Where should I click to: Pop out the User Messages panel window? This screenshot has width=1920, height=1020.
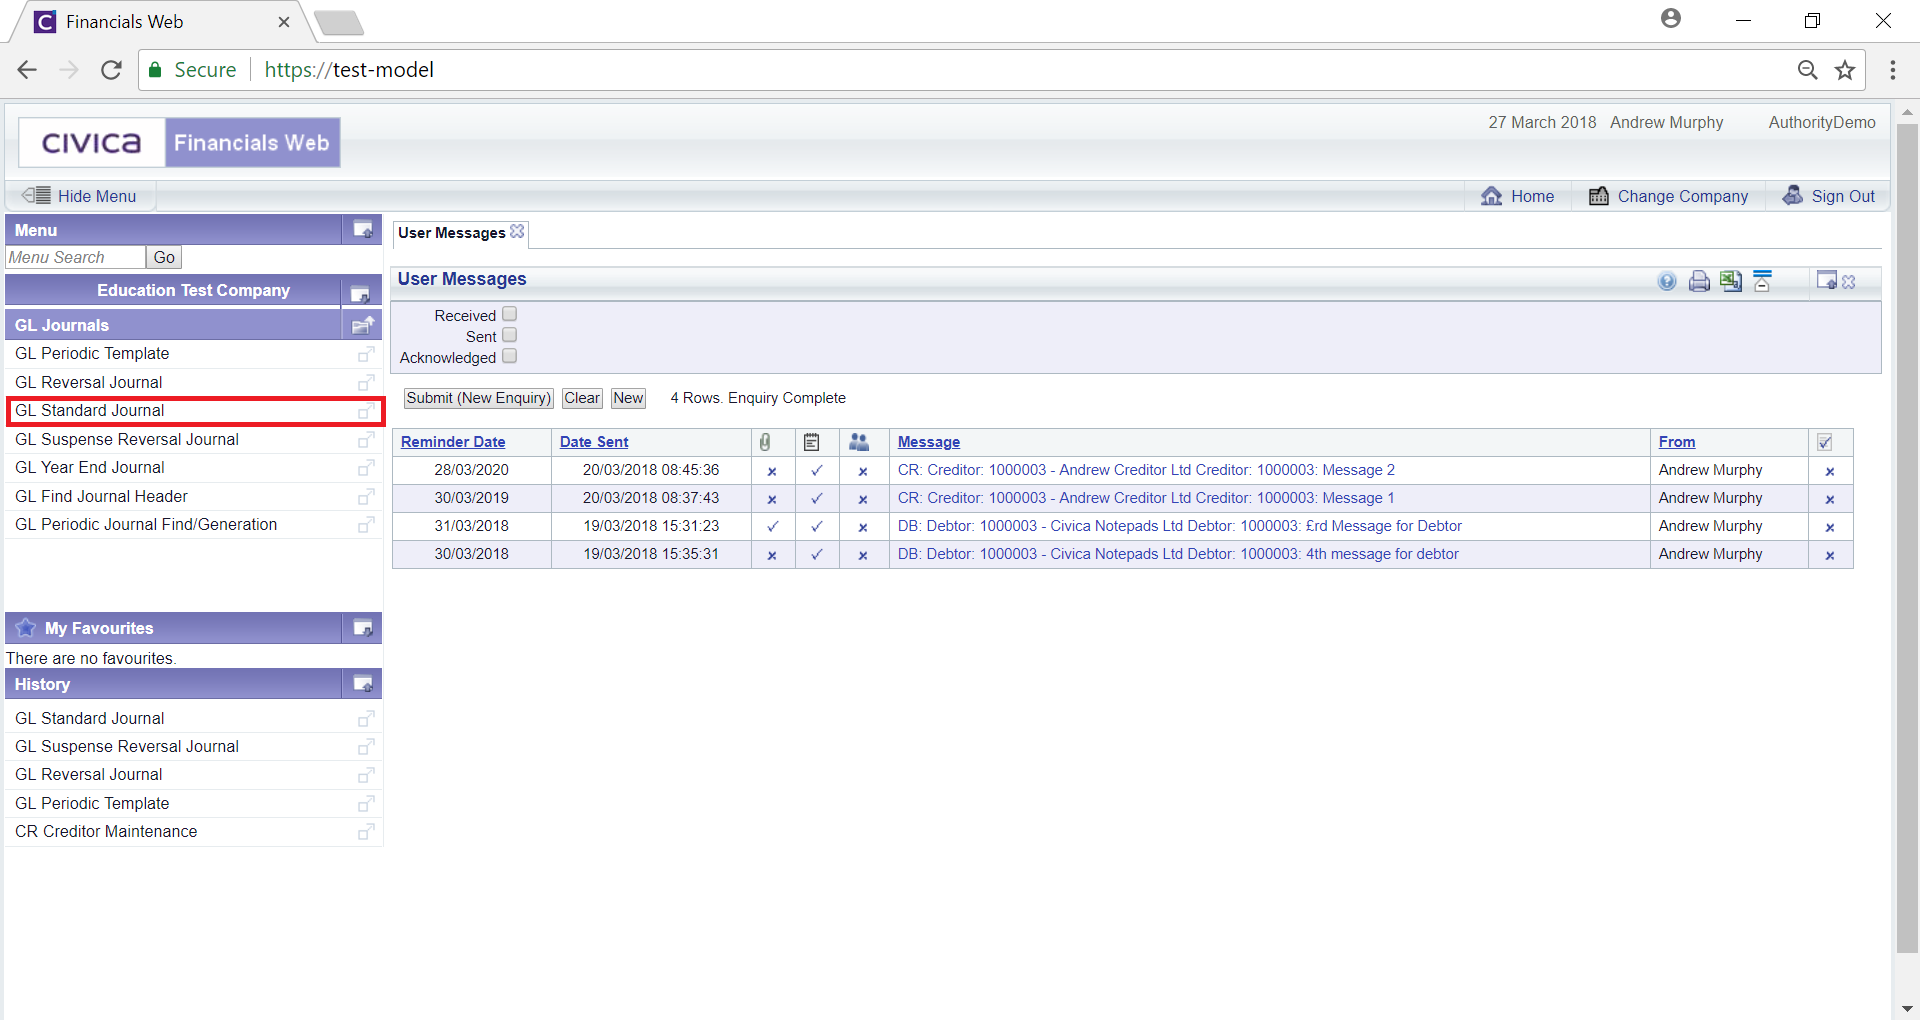(x=1826, y=281)
